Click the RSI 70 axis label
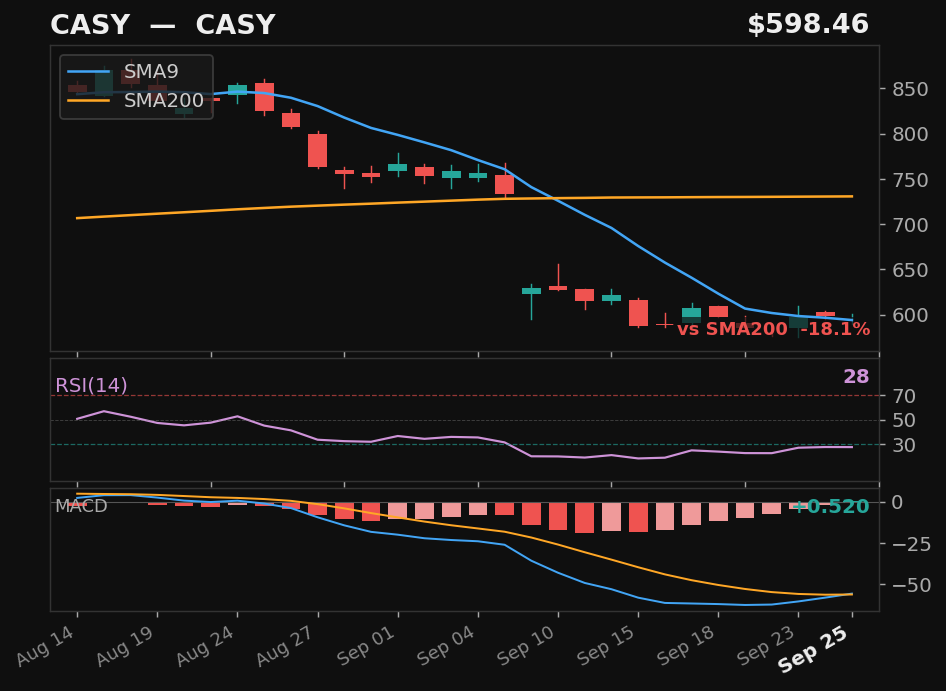 [x=904, y=396]
